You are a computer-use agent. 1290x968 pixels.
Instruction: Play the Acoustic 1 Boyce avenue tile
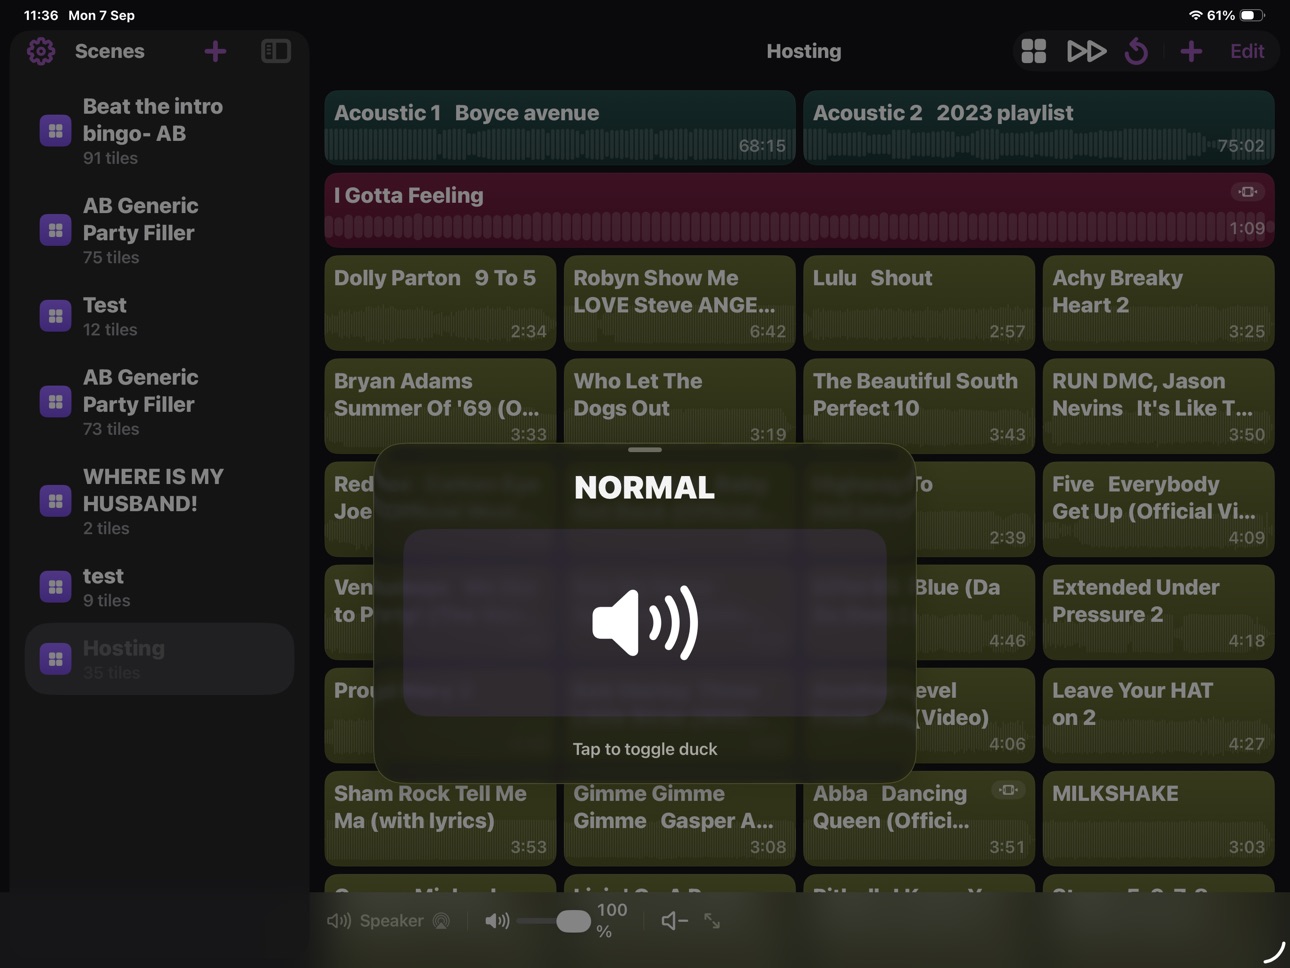[x=560, y=128]
